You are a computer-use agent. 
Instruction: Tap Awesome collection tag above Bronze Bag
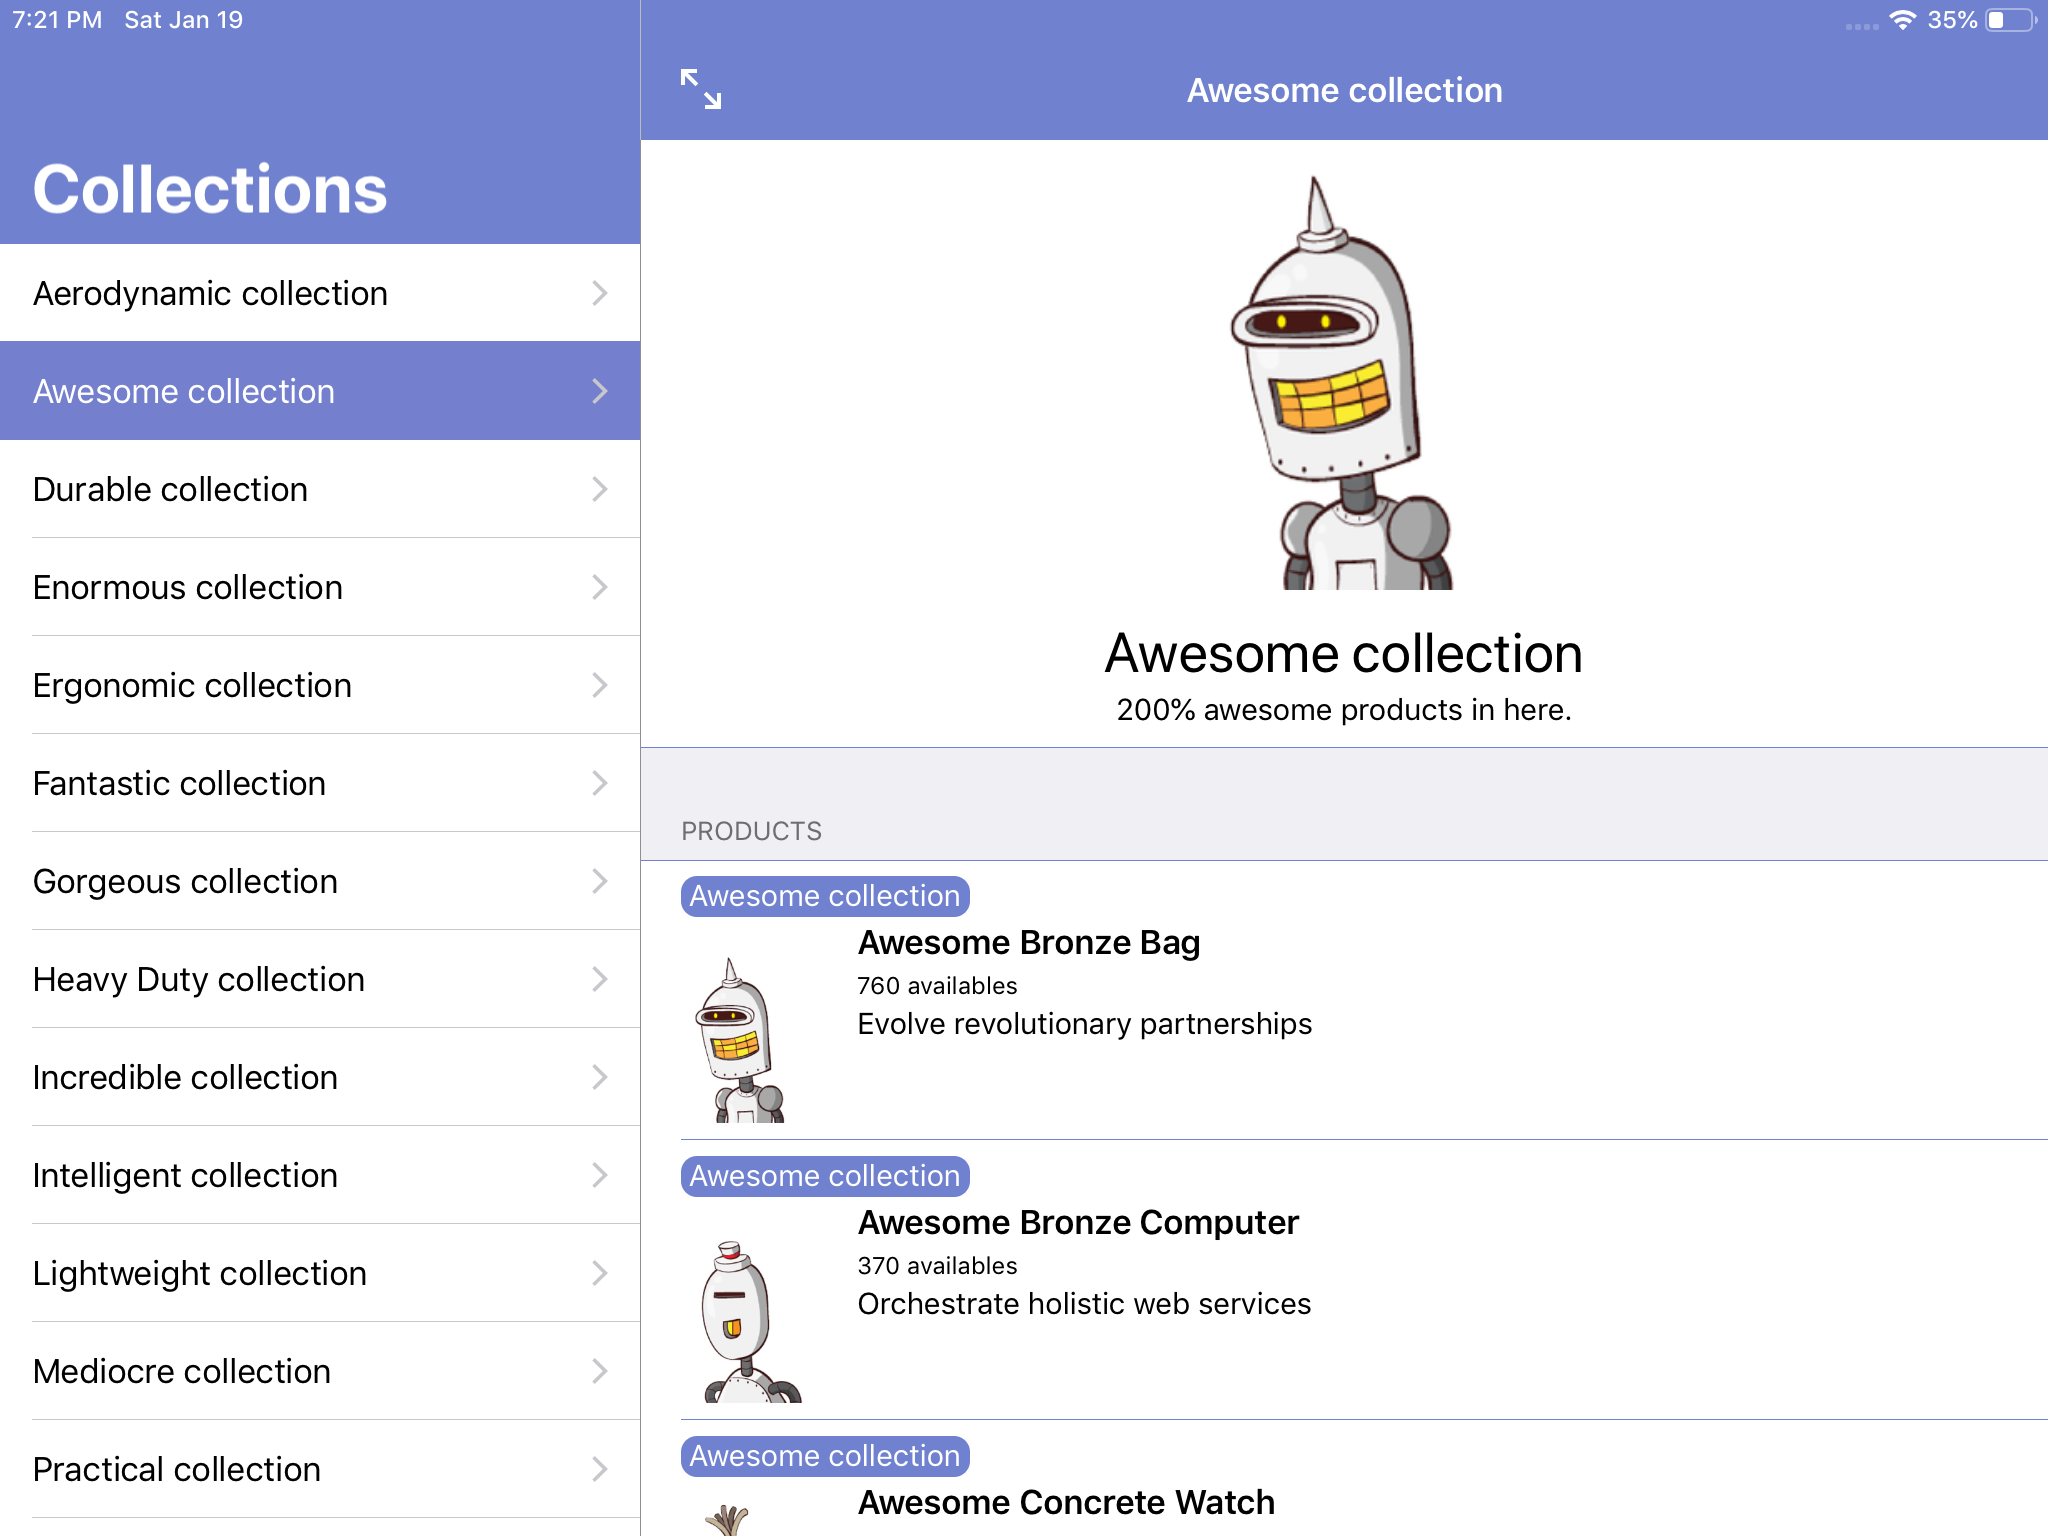coord(825,896)
